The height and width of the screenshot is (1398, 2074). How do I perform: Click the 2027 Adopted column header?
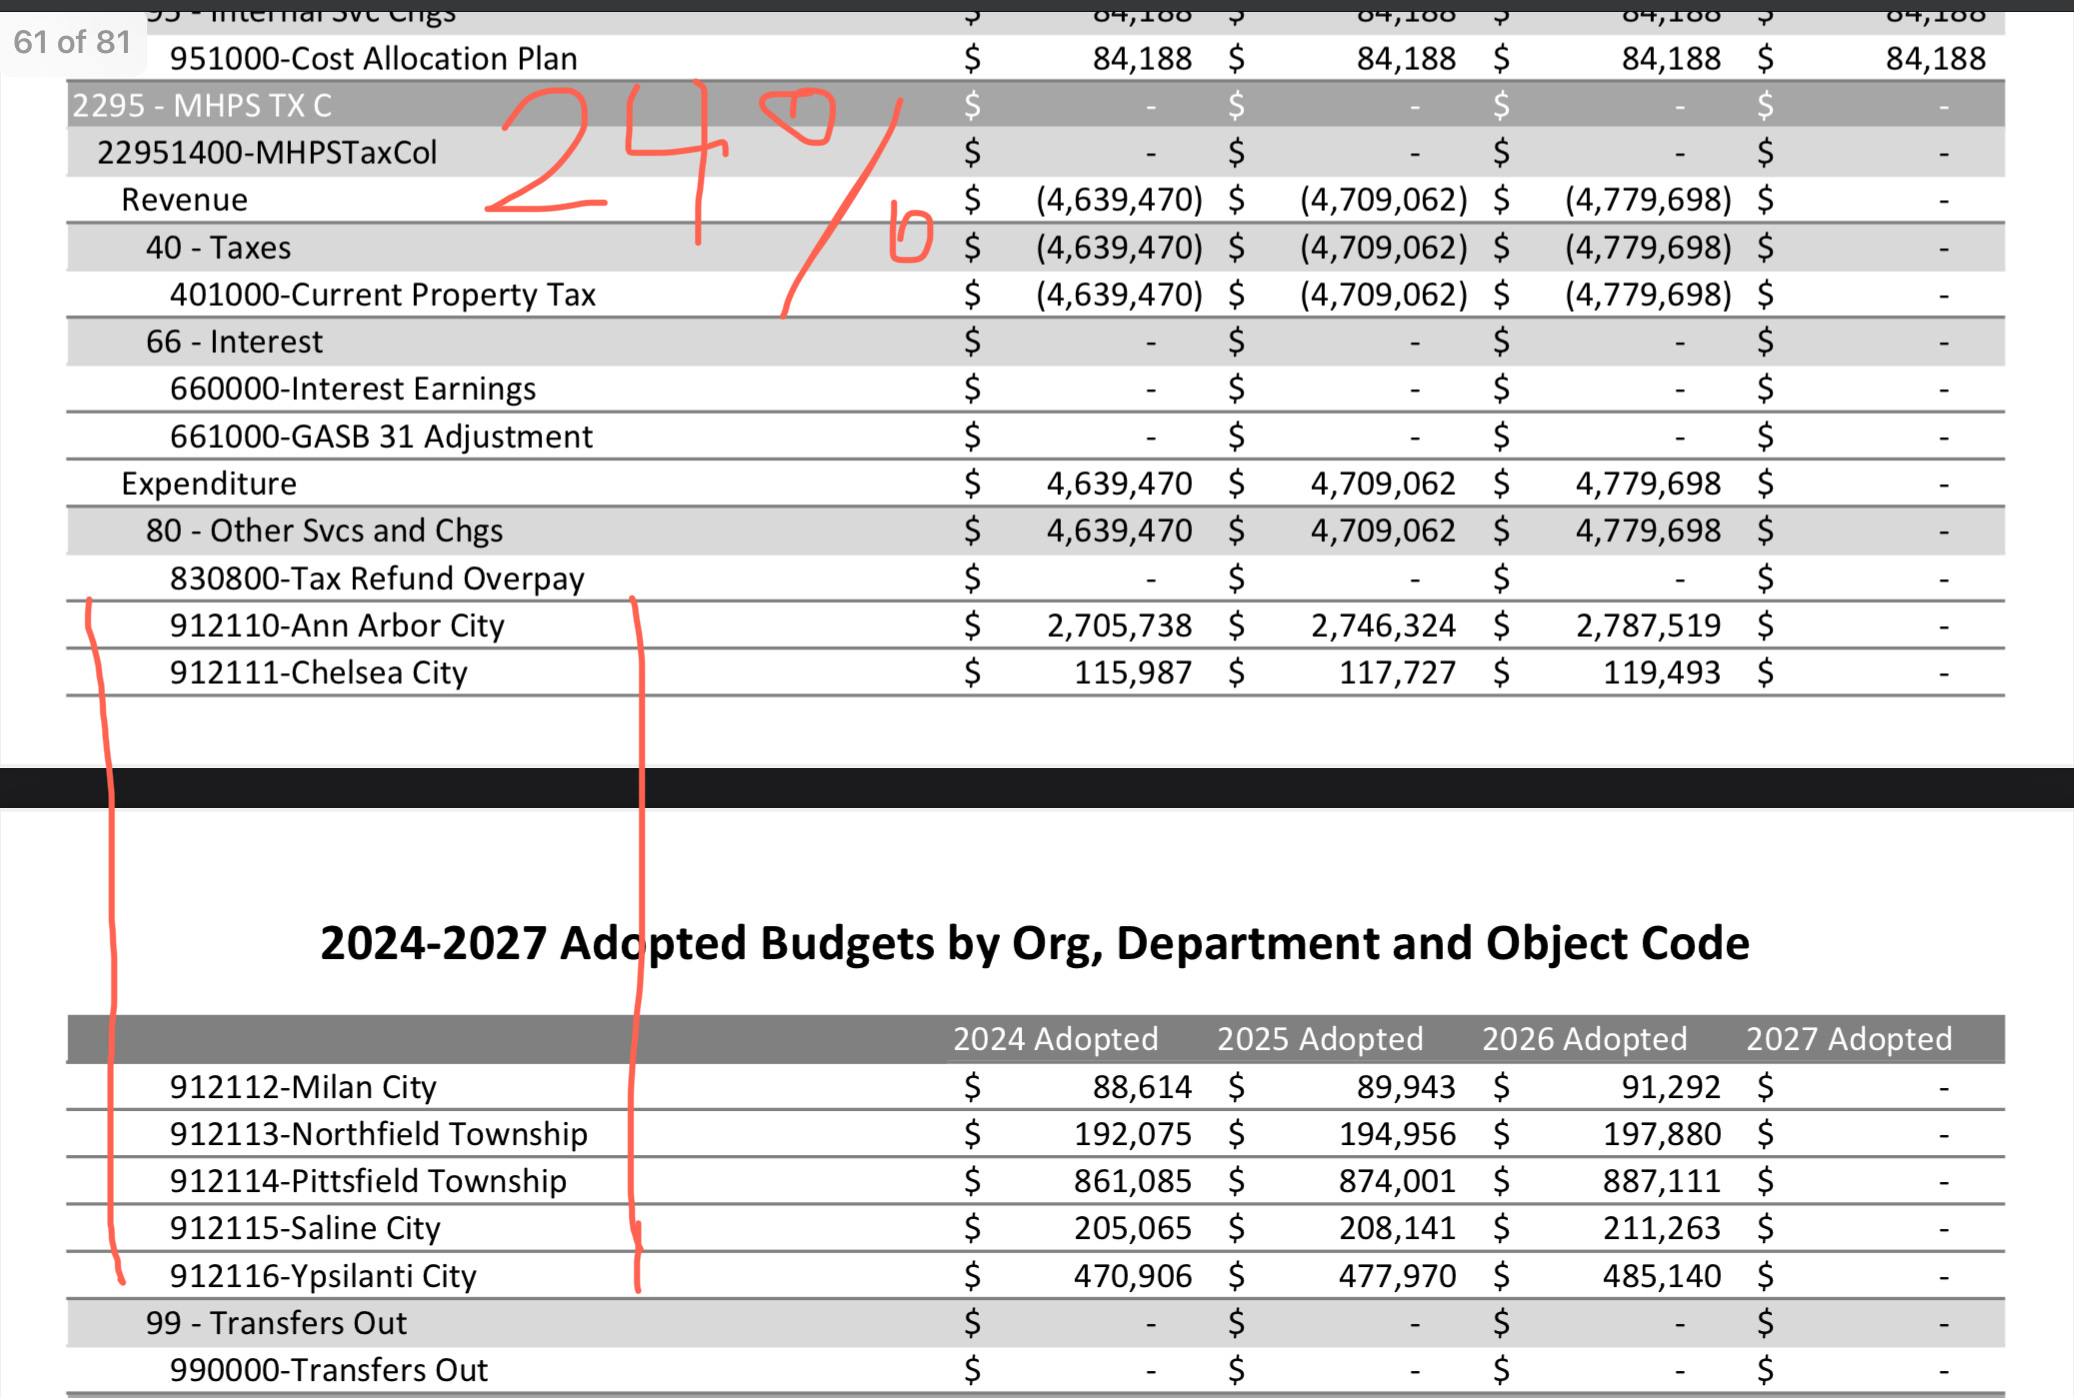(1848, 1039)
